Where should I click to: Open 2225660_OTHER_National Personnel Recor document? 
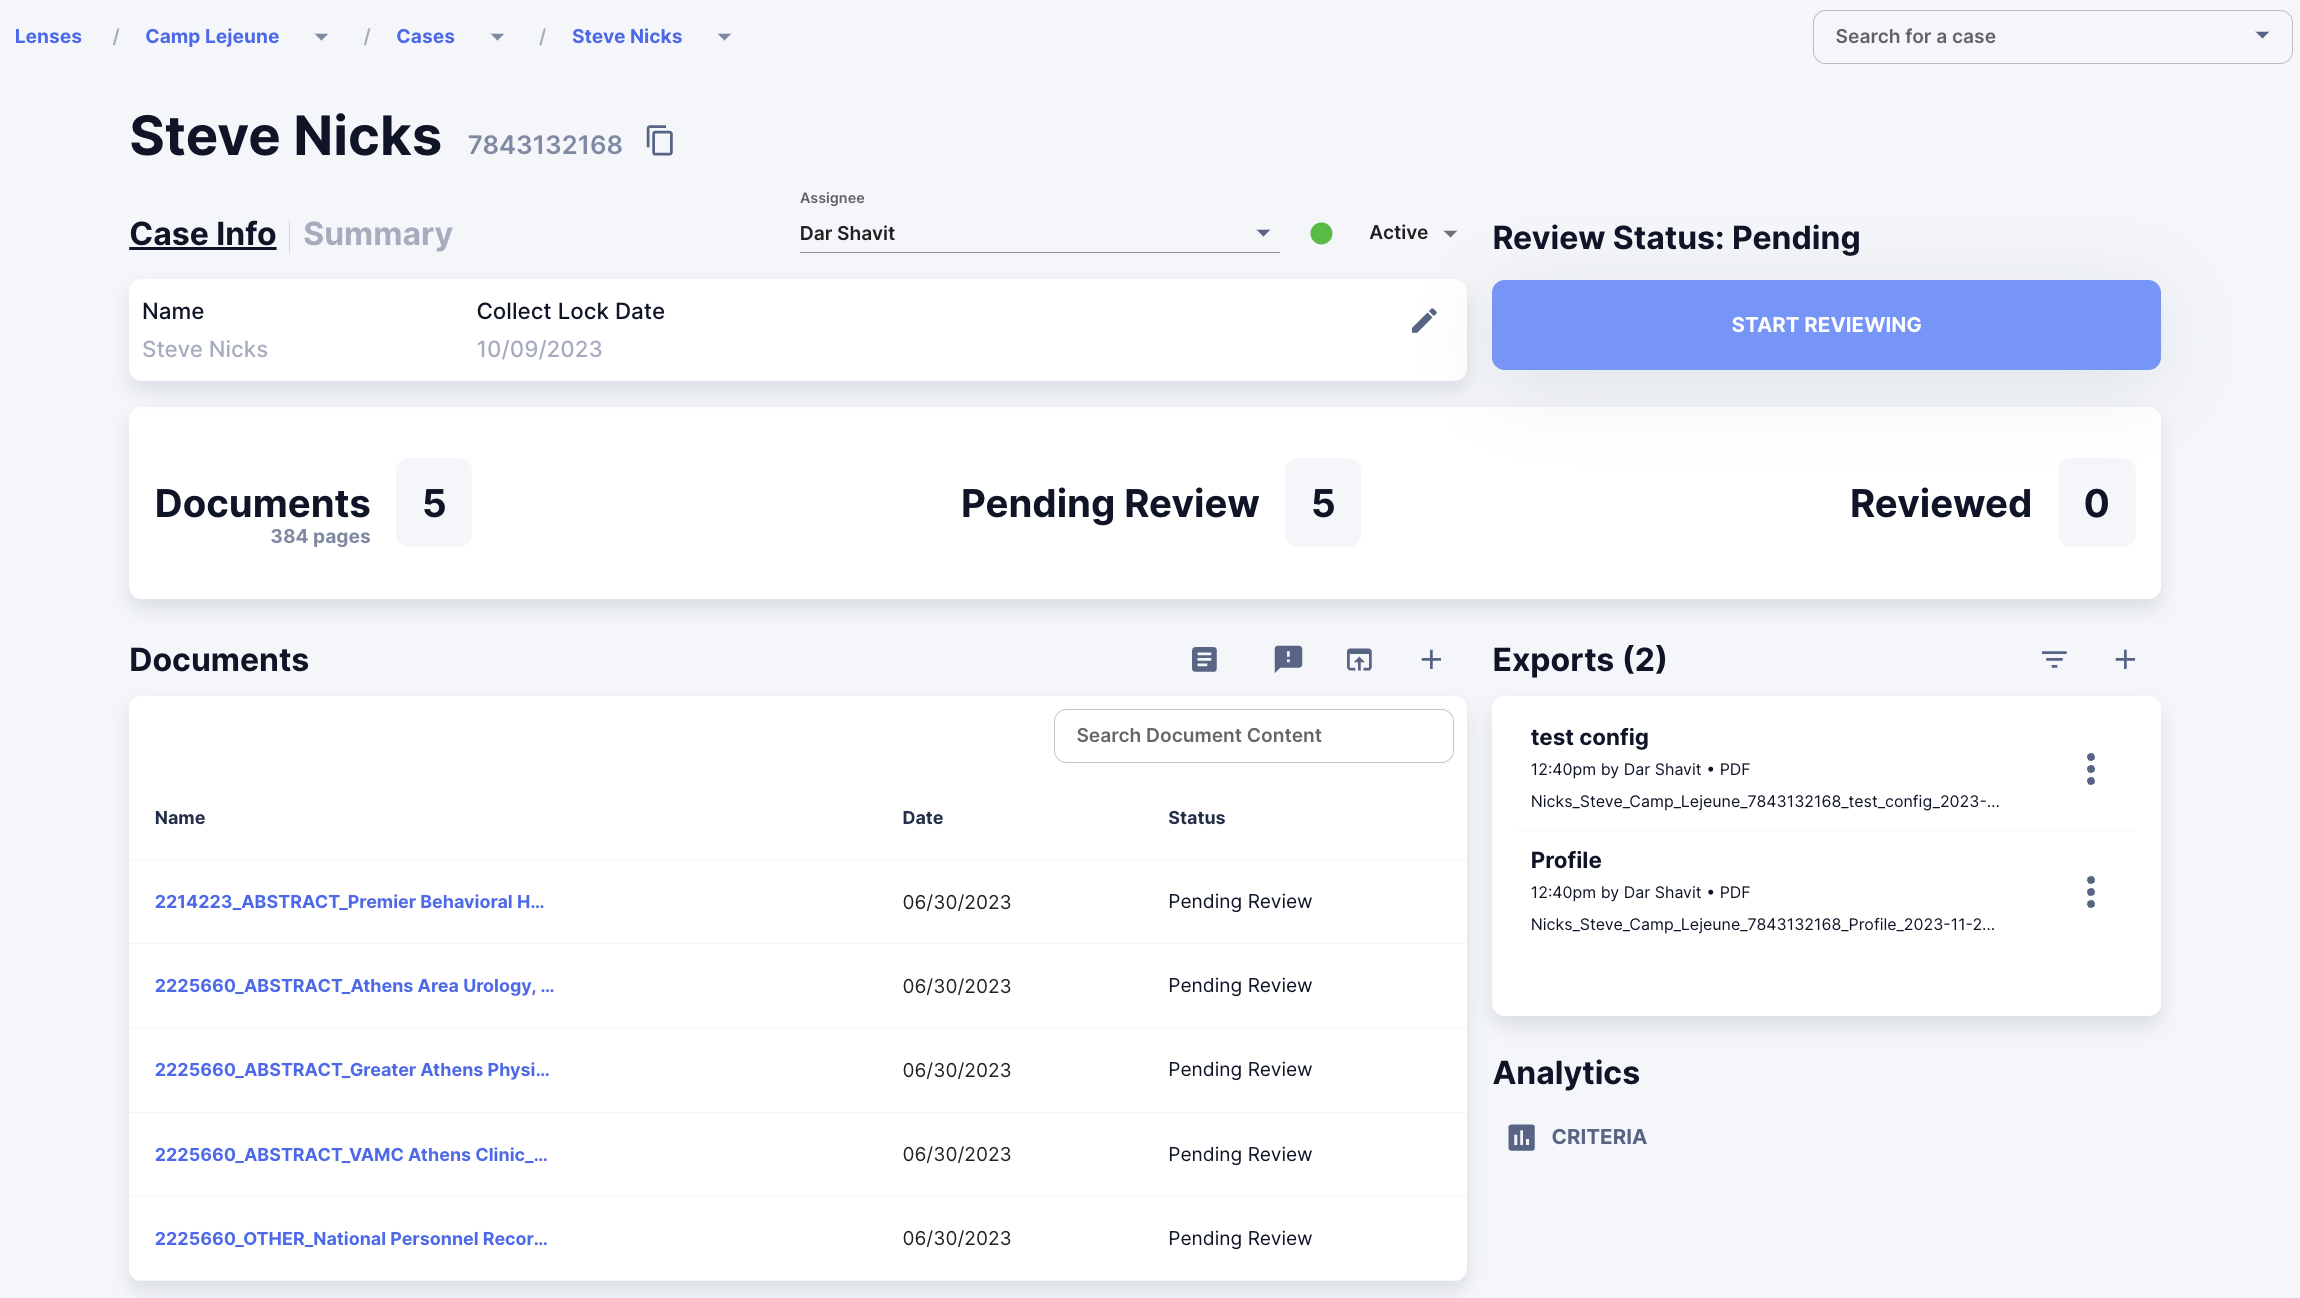(351, 1238)
